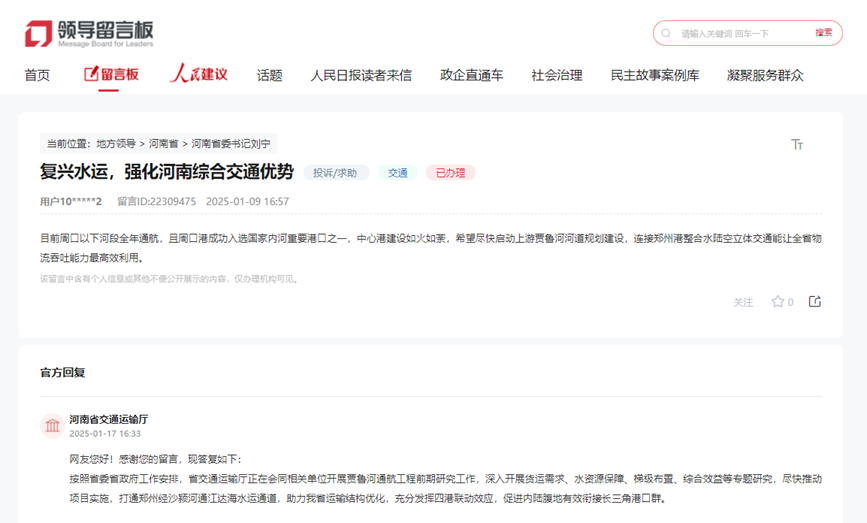867x523 pixels.
Task: Click the 搜索 search button
Action: point(823,33)
